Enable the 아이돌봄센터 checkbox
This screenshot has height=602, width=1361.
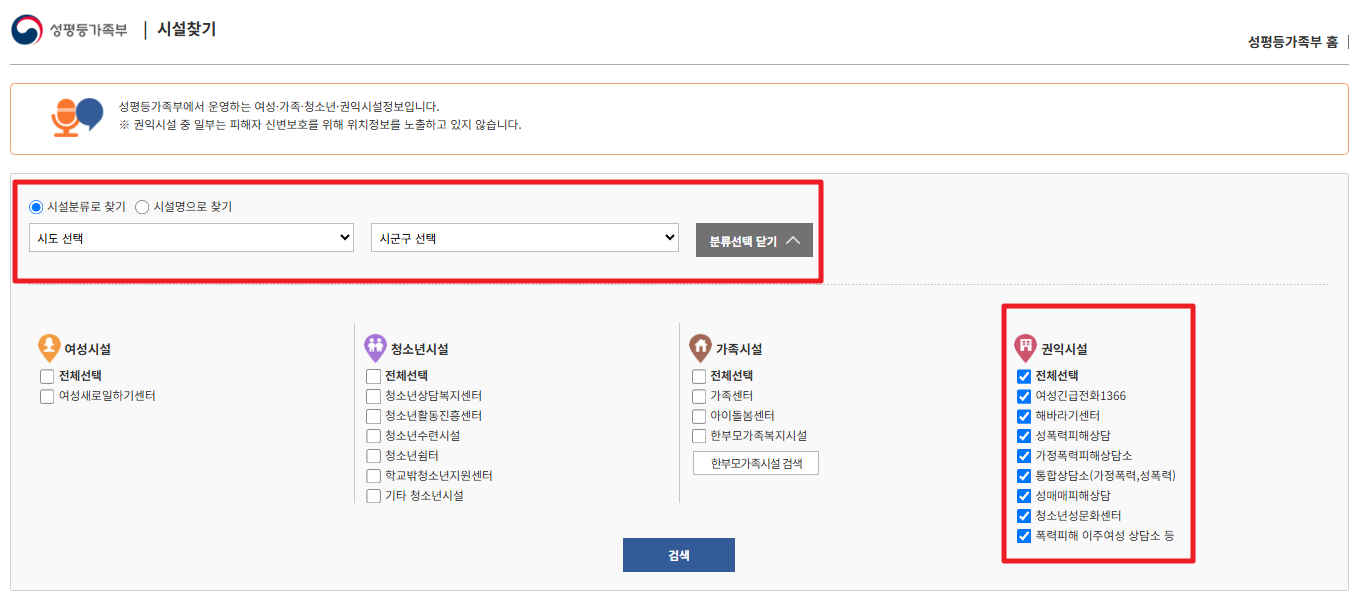(698, 416)
